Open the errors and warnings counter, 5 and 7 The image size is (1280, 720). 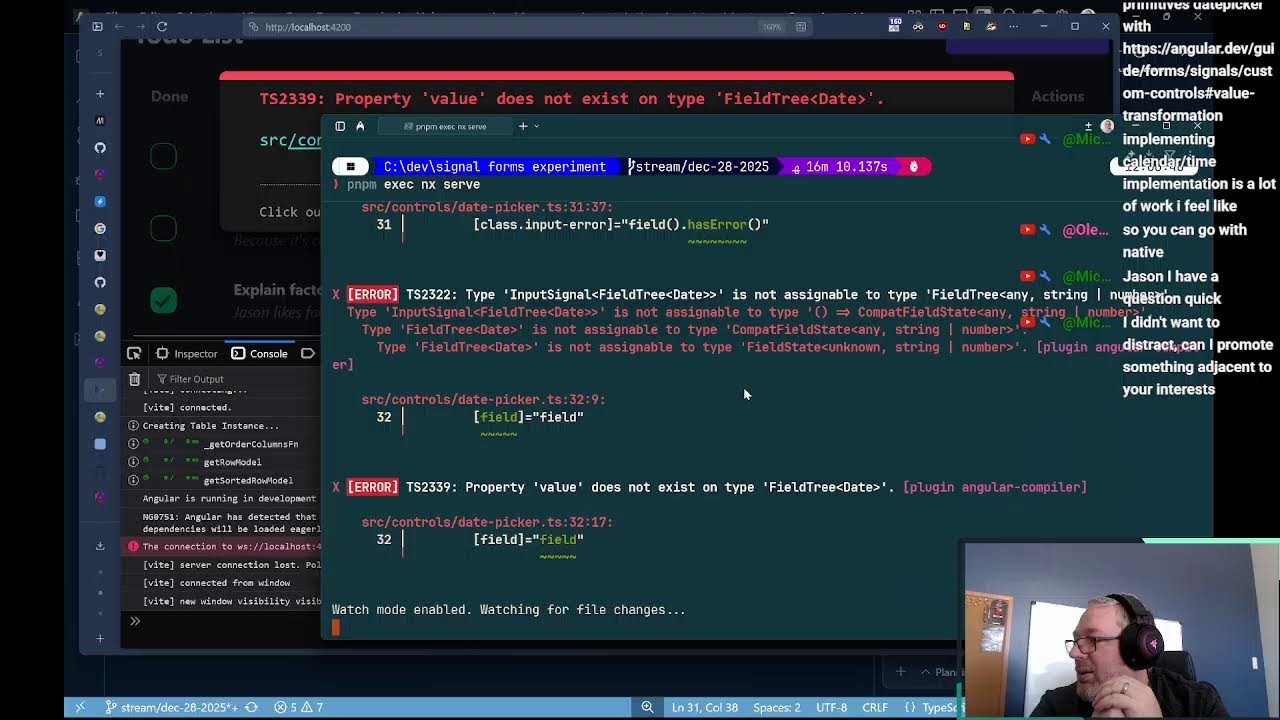coord(299,707)
